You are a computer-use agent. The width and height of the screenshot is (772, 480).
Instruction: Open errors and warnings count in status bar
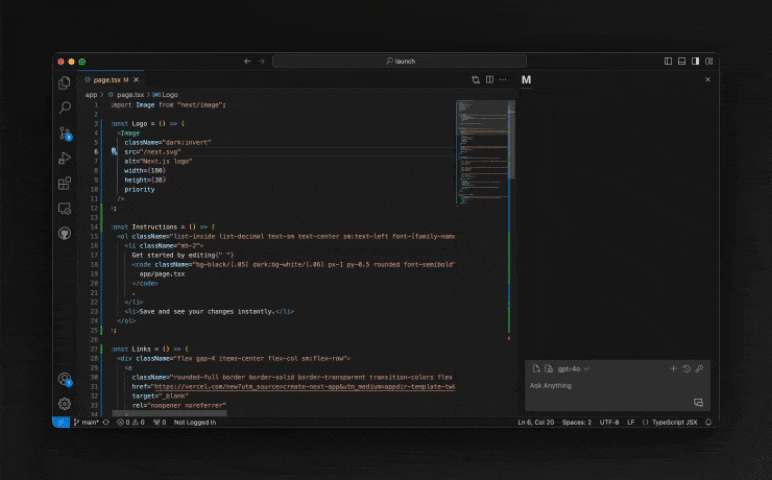tap(130, 422)
